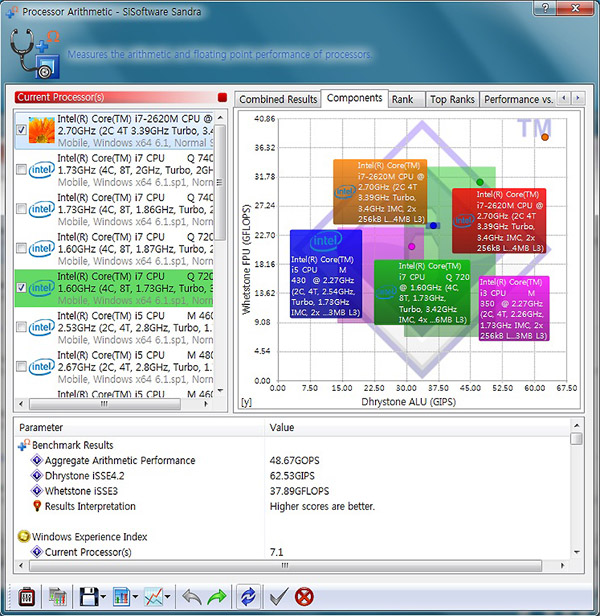Select the 48.67GOPS value
600x616 pixels.
pyautogui.click(x=294, y=460)
